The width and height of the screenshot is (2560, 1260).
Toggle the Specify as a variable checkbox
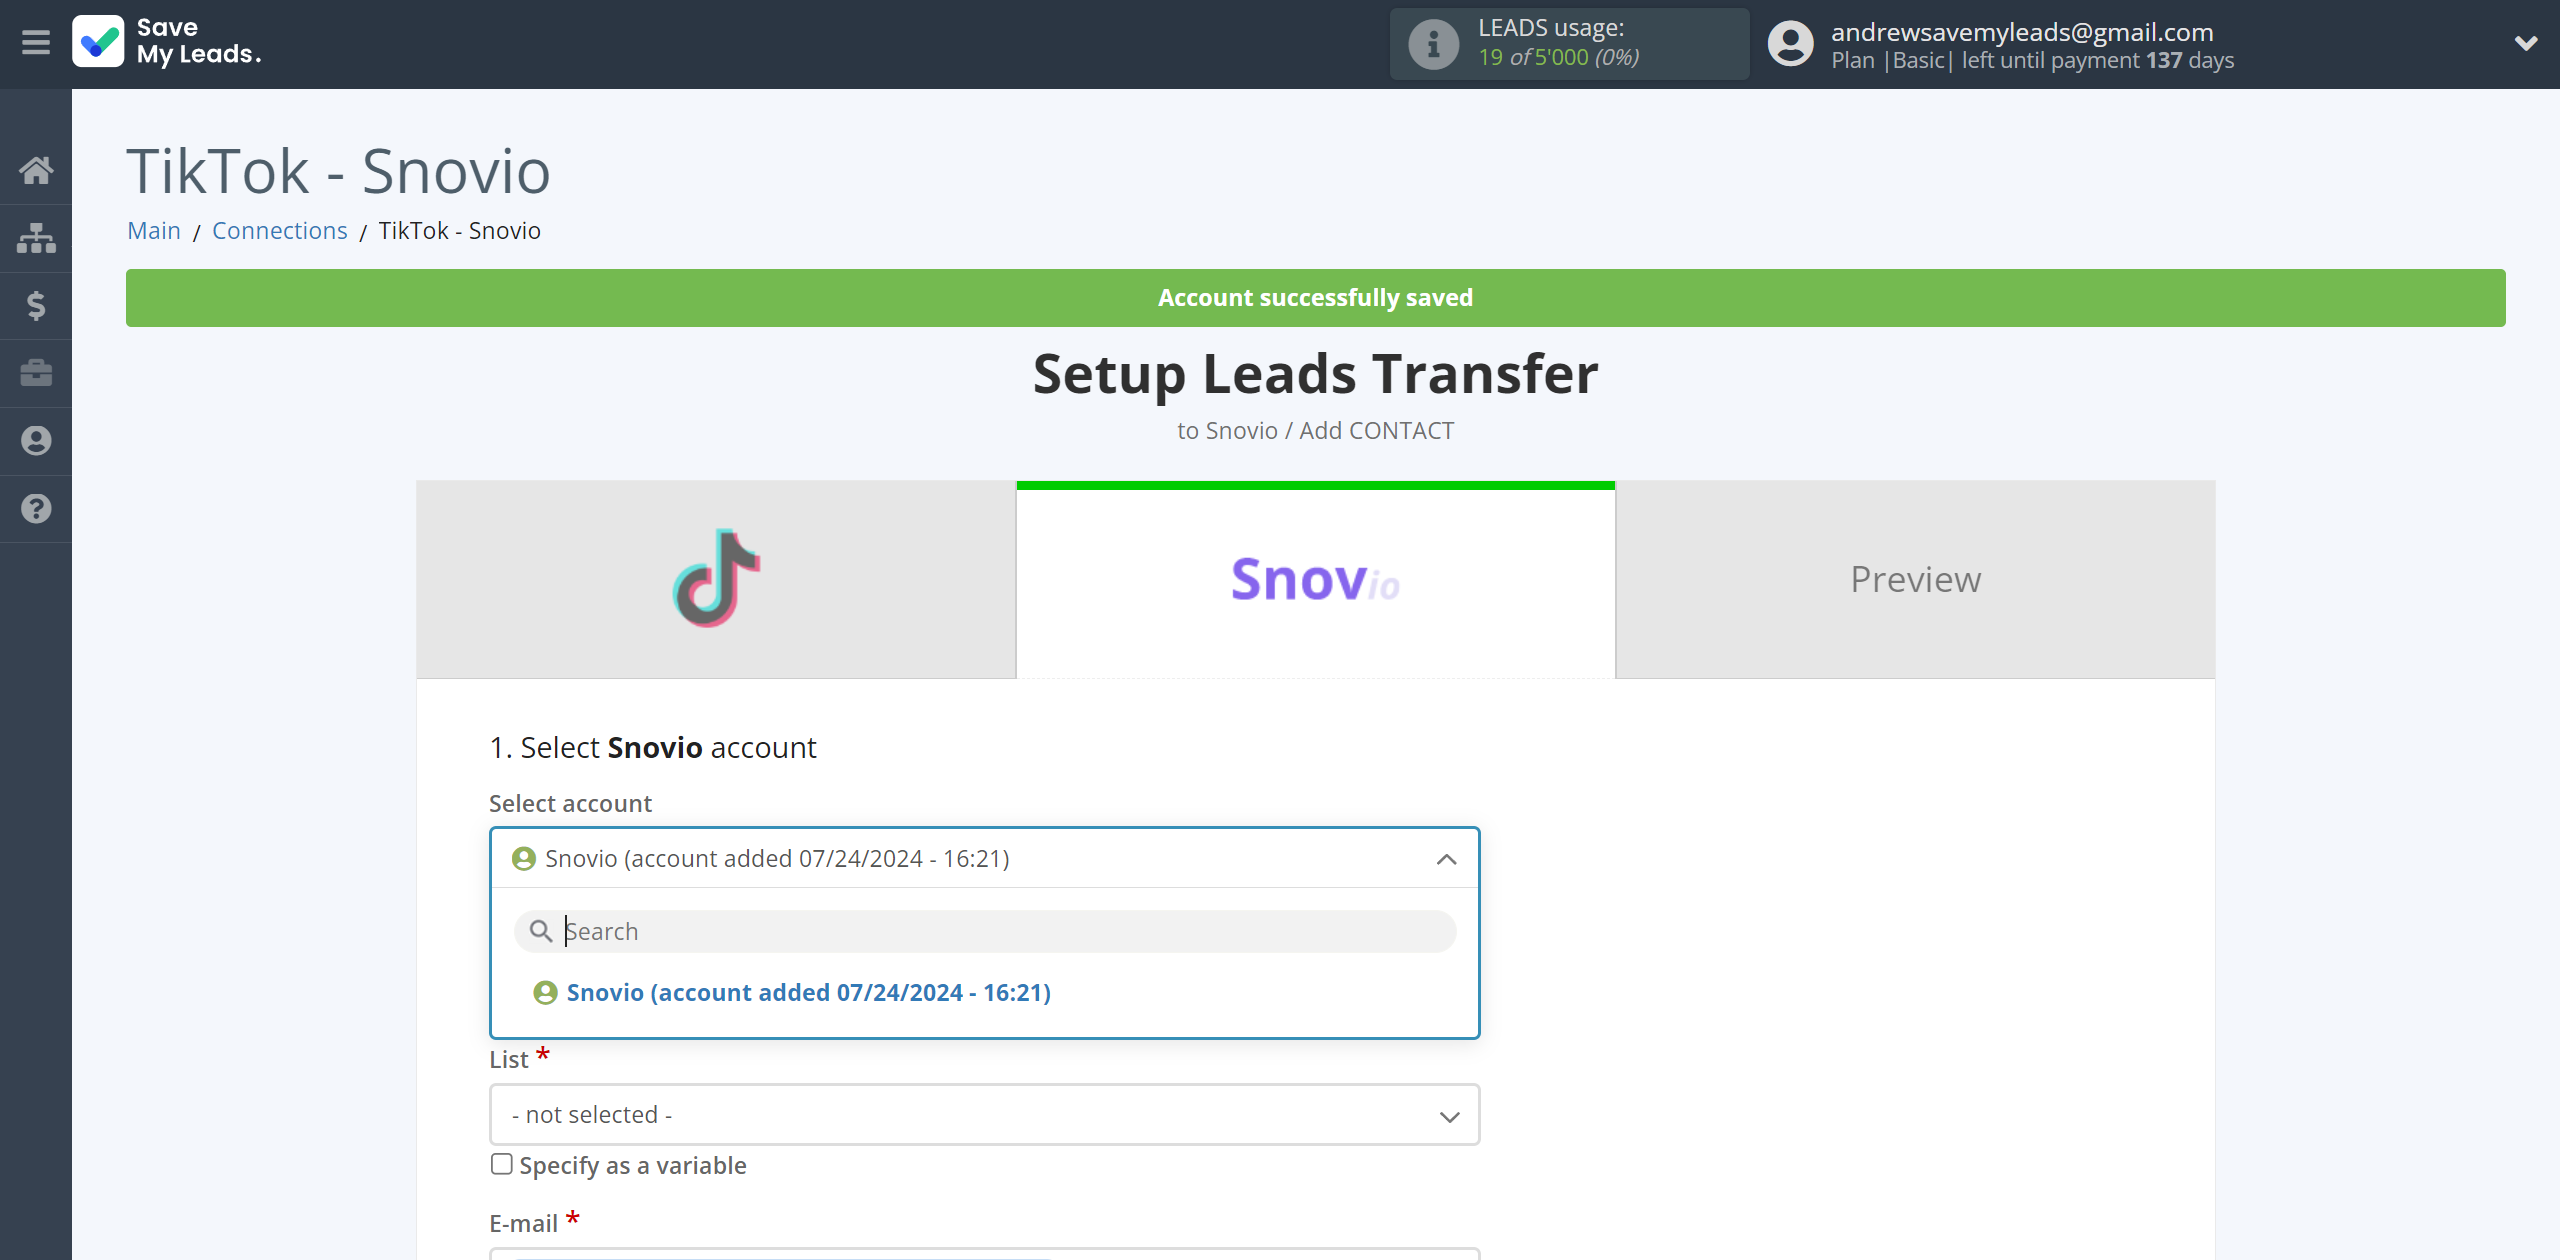501,1164
